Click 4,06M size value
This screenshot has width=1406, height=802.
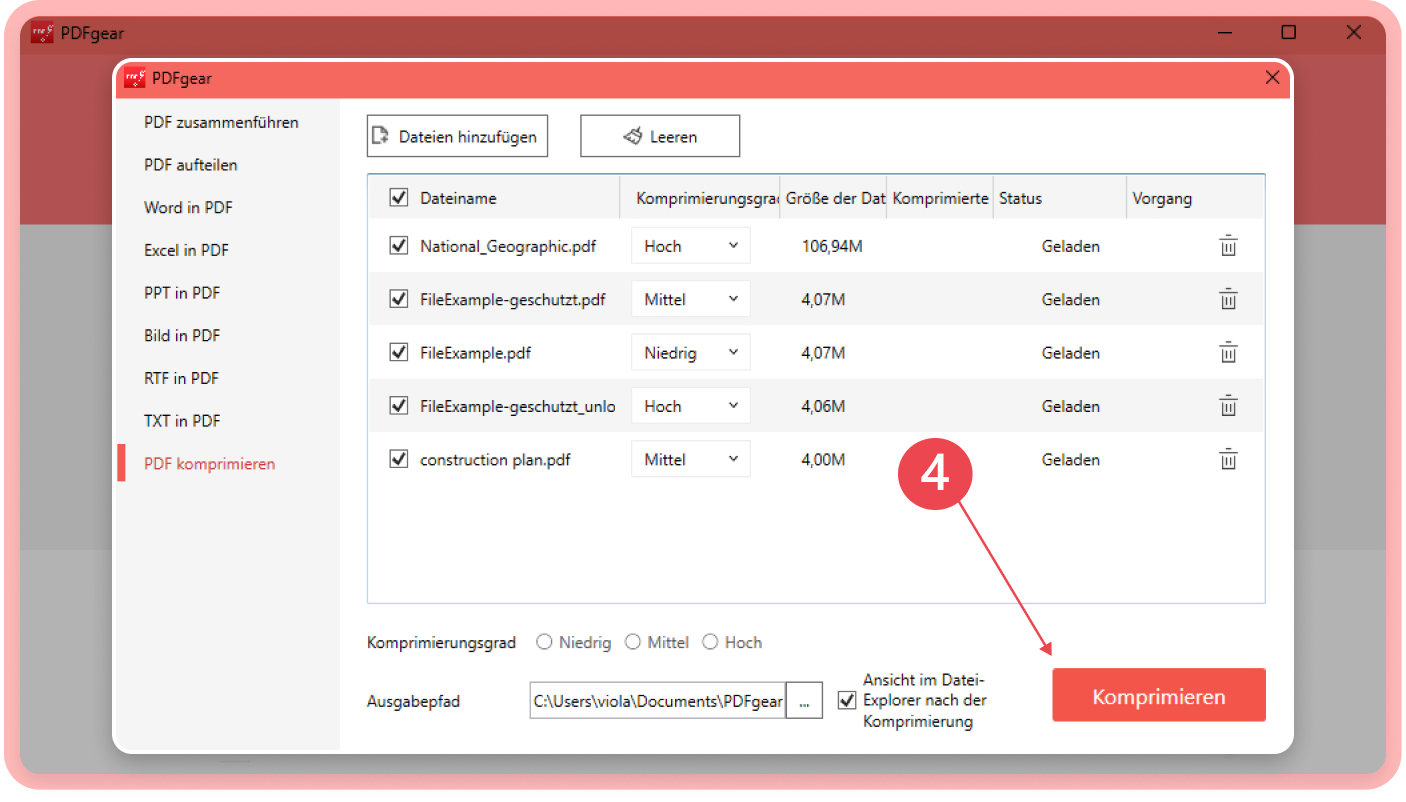[x=823, y=406]
